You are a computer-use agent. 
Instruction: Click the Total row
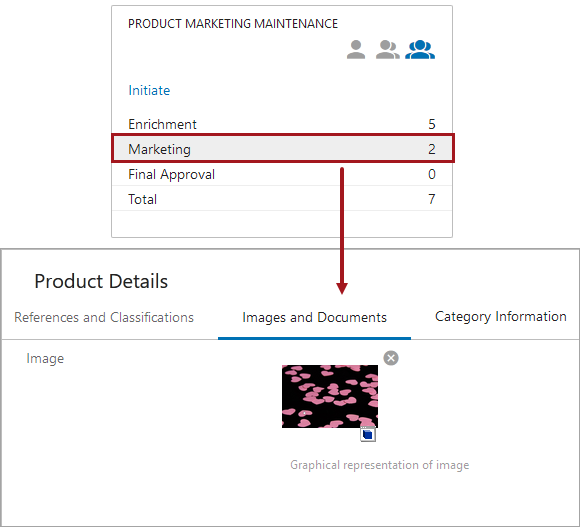click(x=282, y=199)
